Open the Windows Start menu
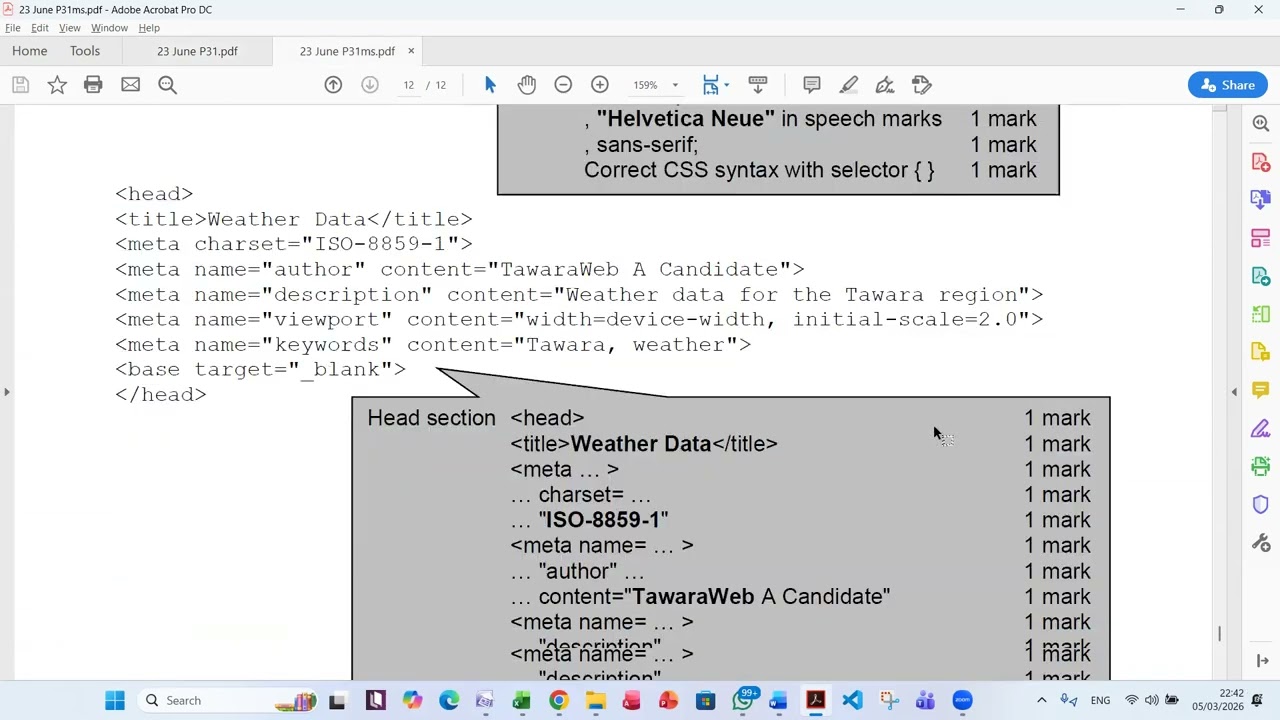Screen dimensions: 1280x720 [115, 701]
